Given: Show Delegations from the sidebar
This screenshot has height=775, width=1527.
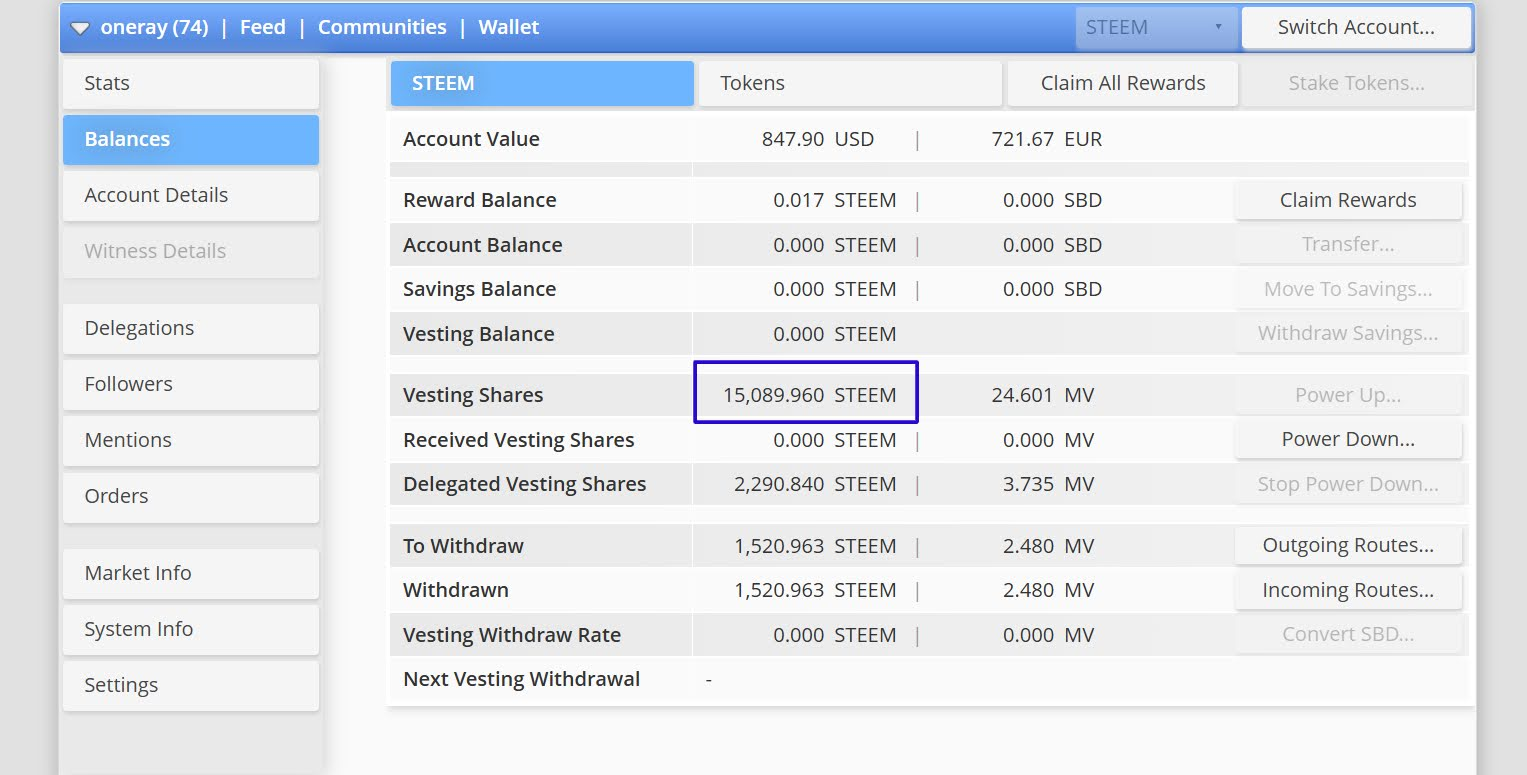Looking at the screenshot, I should pos(191,329).
